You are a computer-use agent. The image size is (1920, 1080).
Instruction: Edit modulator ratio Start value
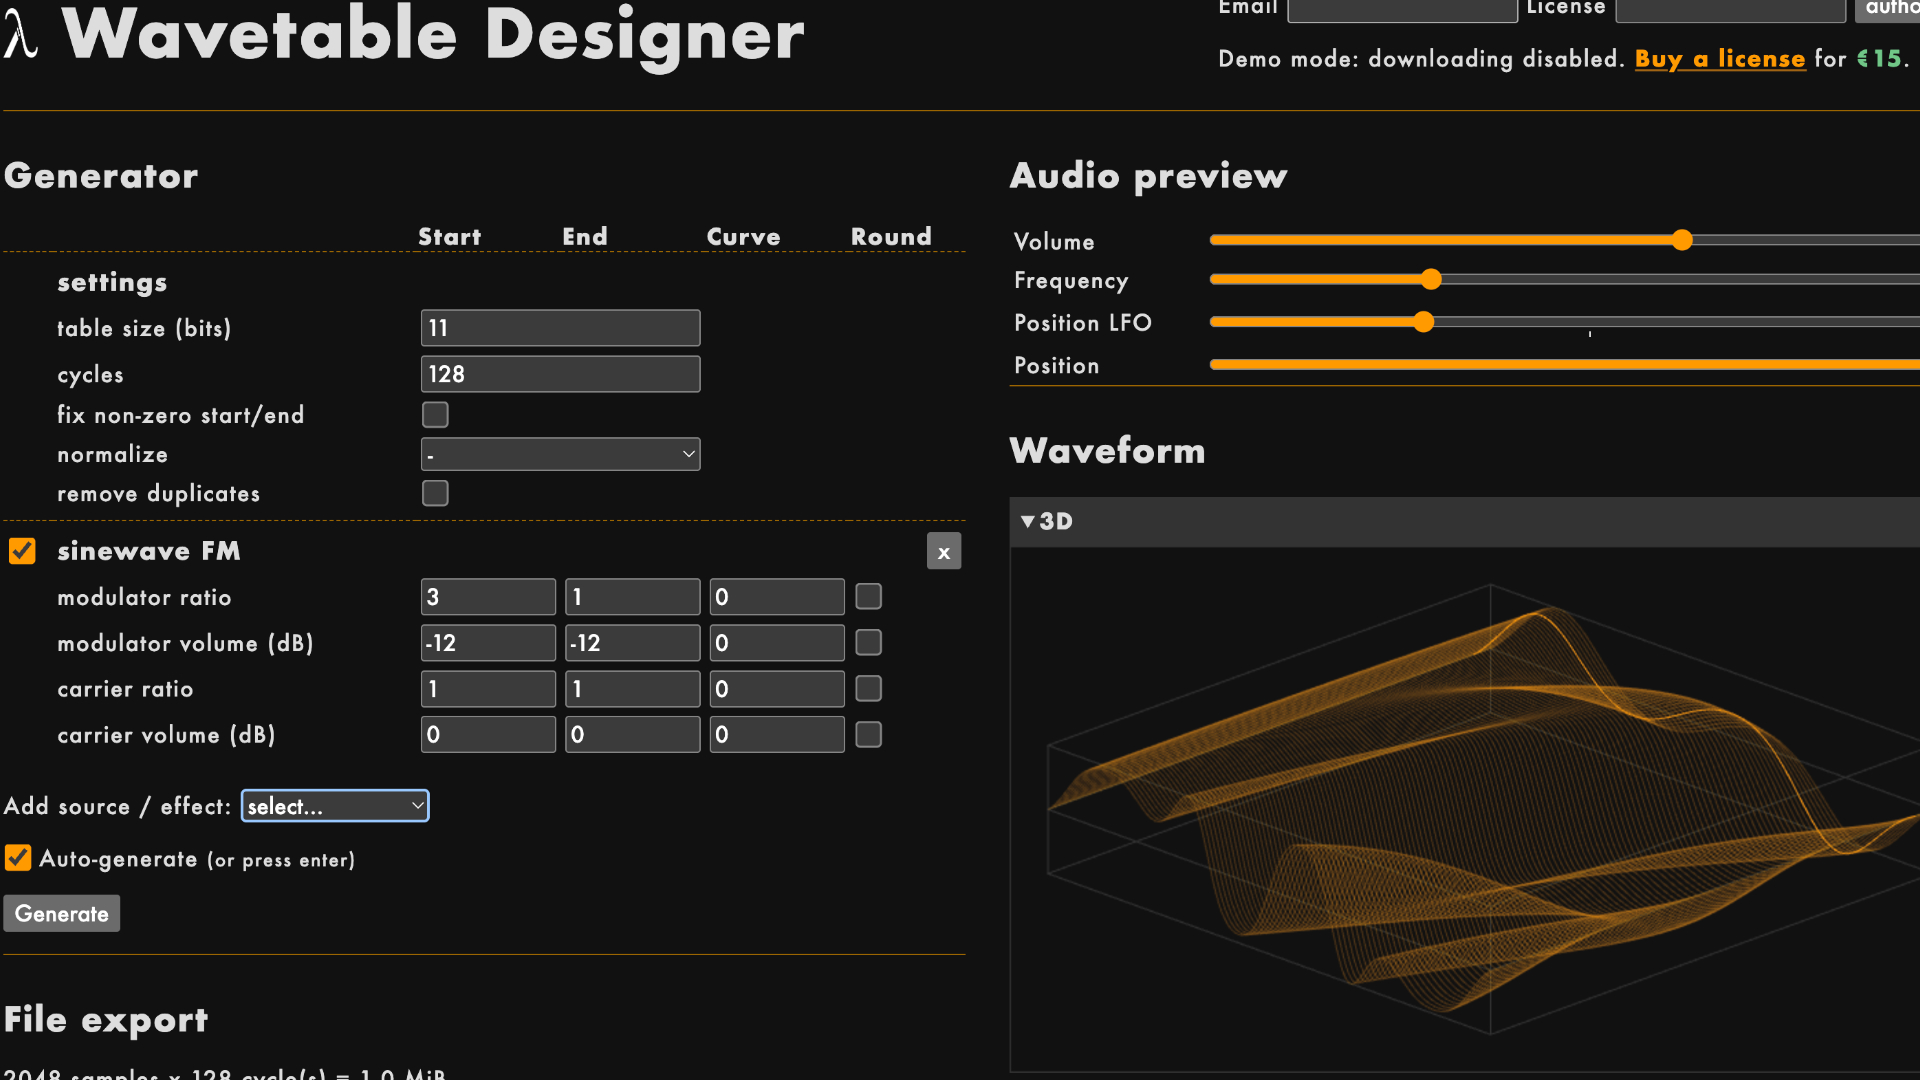click(488, 597)
